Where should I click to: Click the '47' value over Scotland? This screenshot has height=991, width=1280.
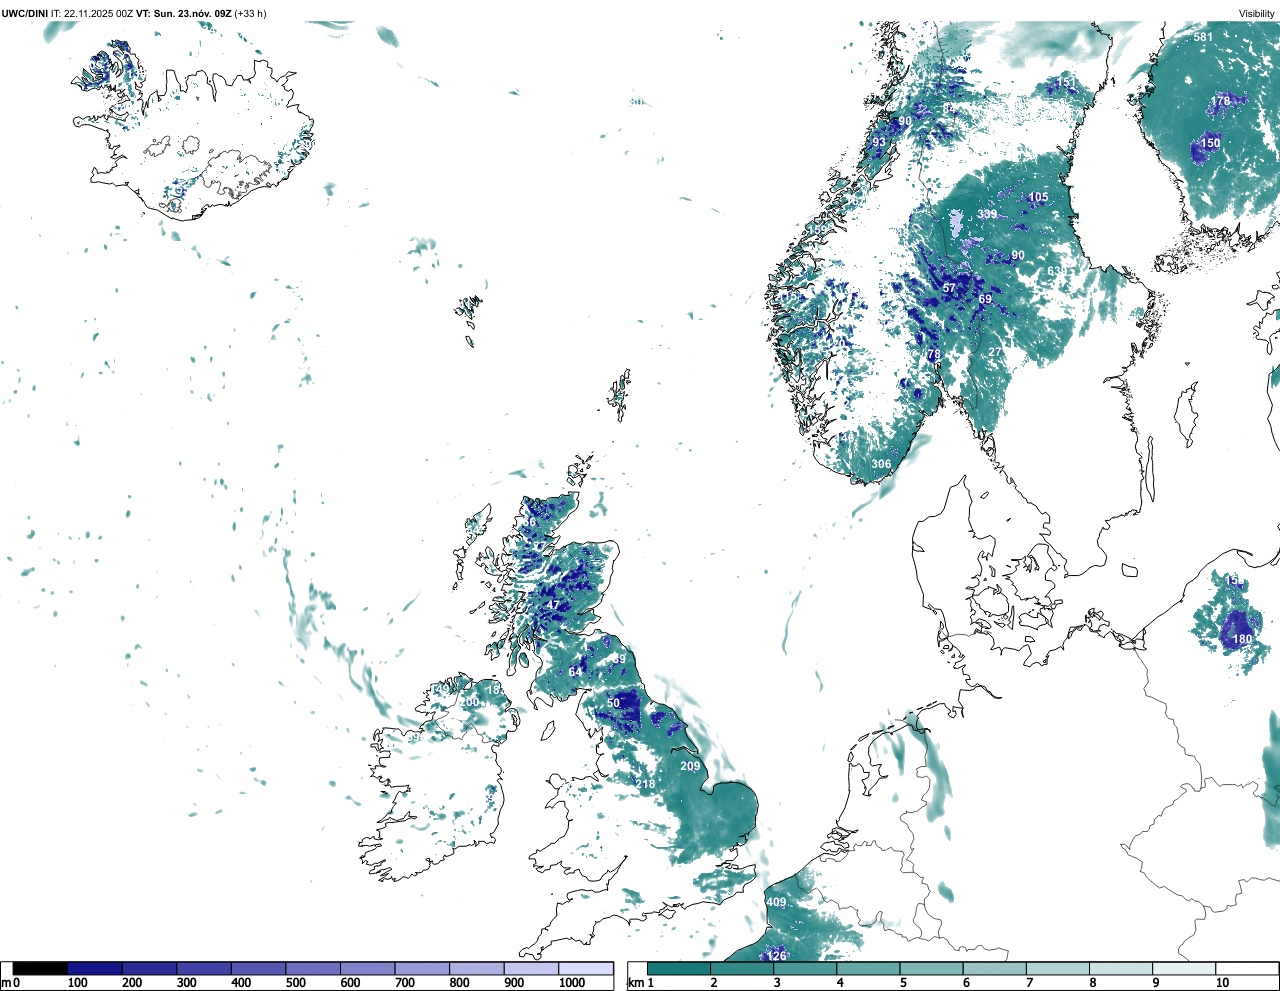(553, 605)
